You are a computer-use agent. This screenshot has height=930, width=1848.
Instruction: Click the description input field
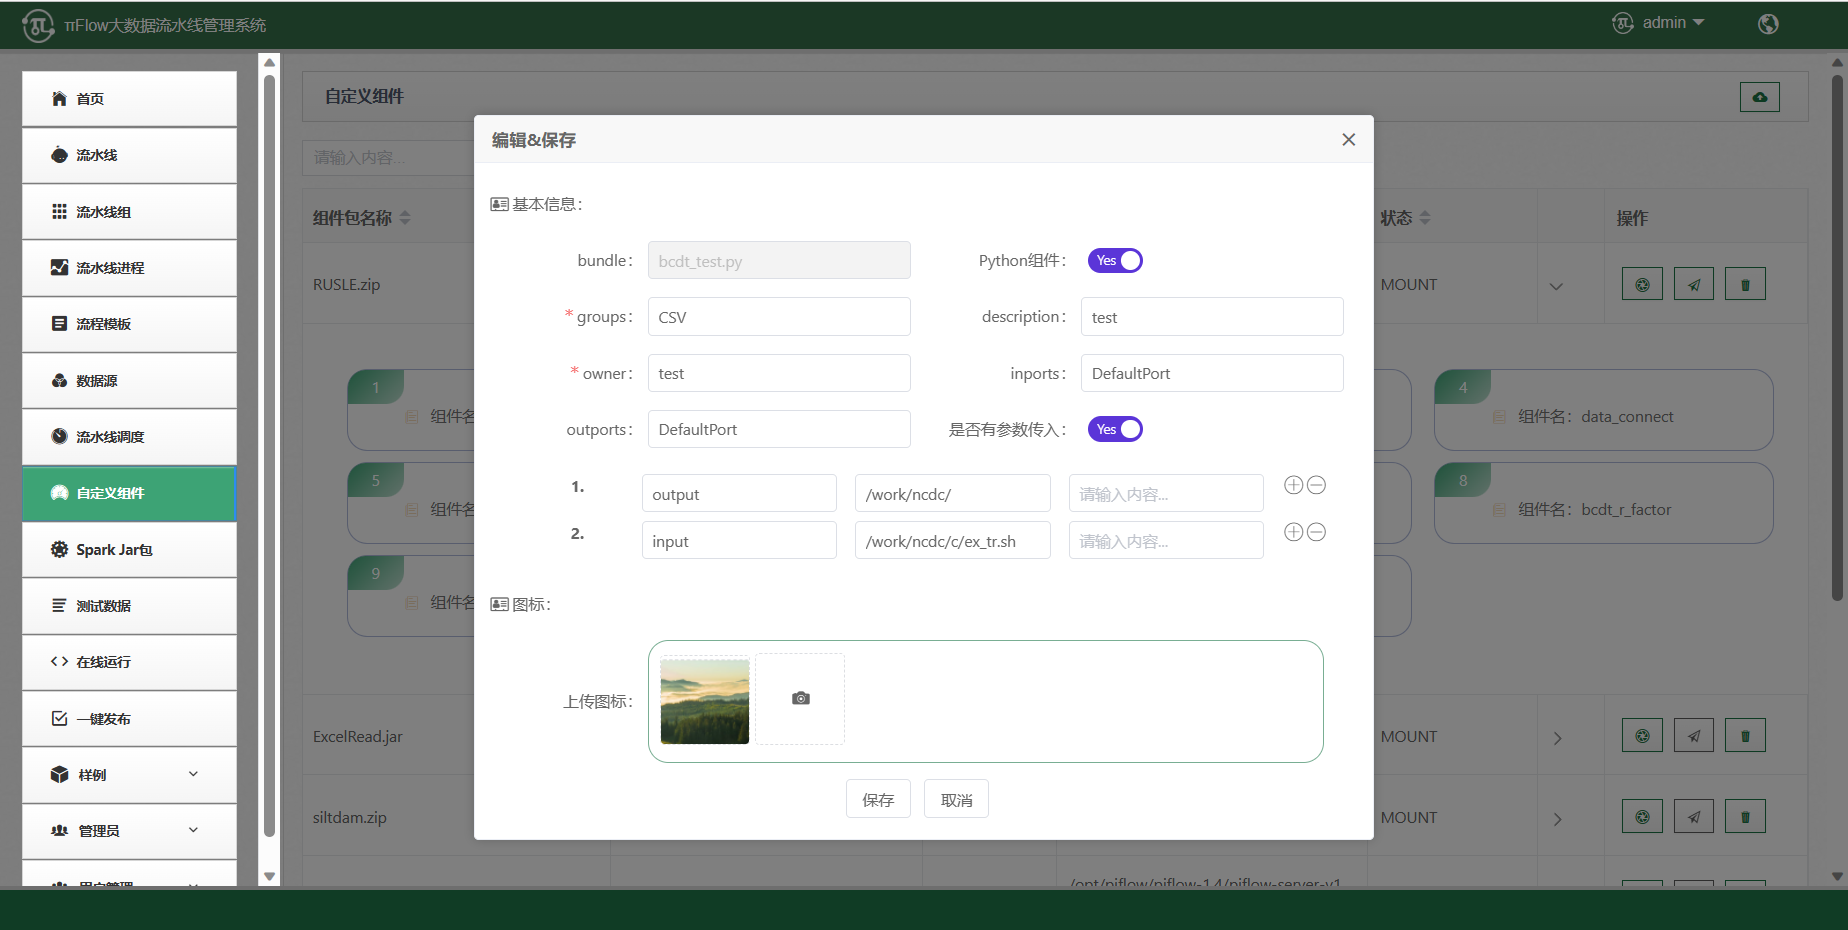pyautogui.click(x=1212, y=317)
